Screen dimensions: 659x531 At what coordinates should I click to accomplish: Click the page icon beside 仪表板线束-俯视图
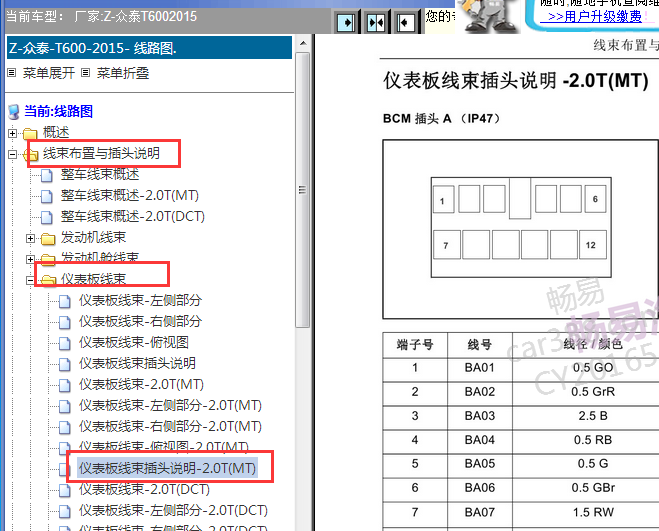coord(65,343)
